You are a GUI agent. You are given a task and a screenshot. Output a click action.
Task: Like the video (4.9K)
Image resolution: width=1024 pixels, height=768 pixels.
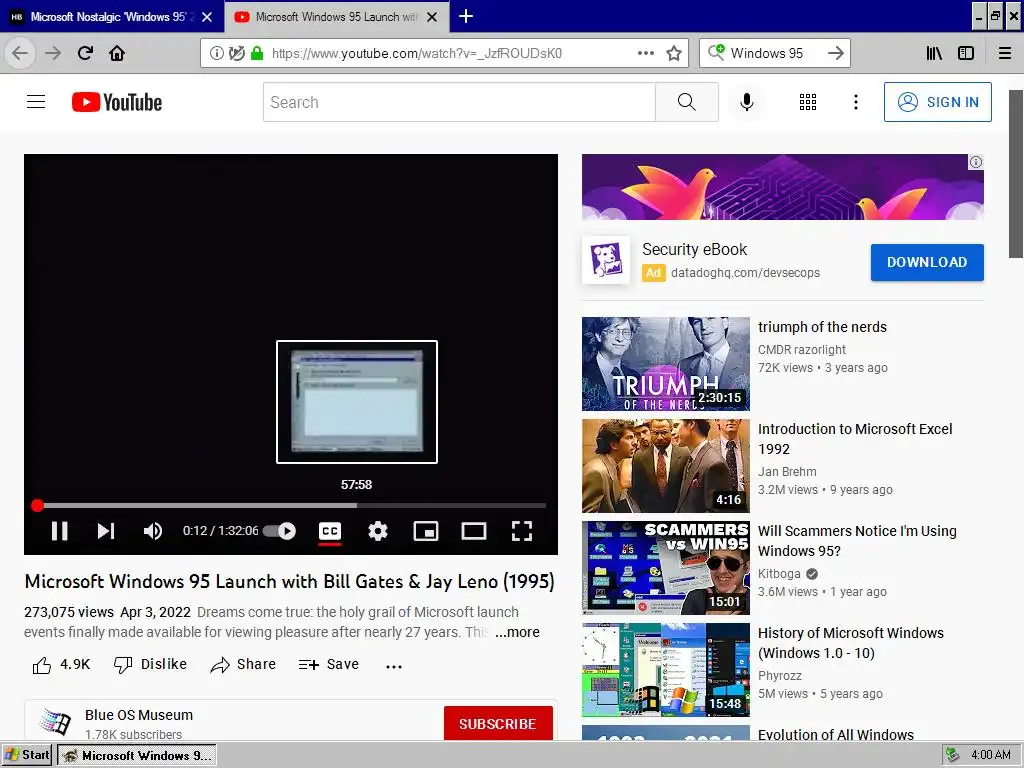(x=61, y=665)
